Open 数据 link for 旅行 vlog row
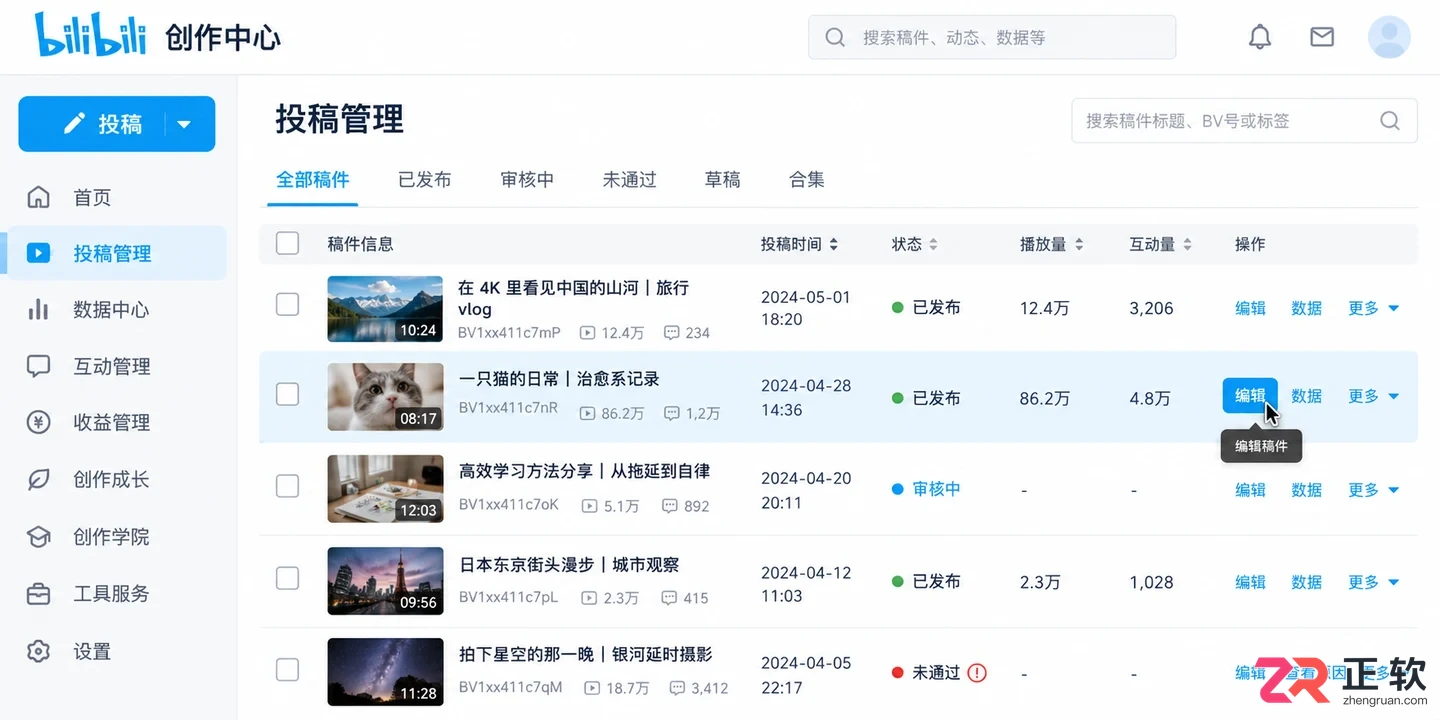Screen dimensions: 1440x720 (x=1307, y=308)
